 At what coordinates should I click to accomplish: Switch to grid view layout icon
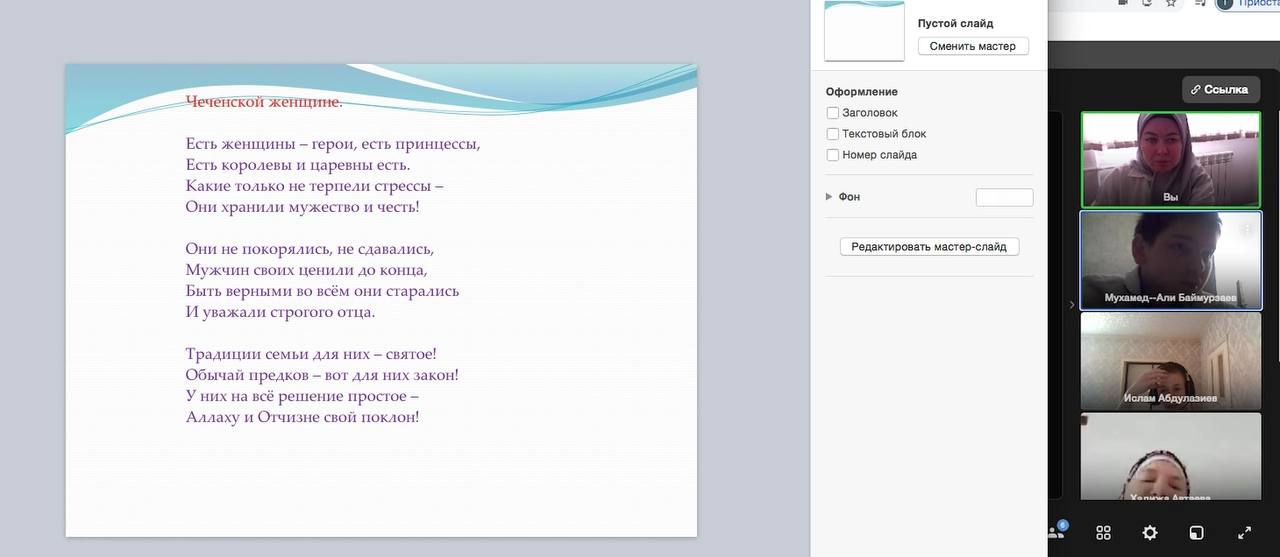(x=1104, y=533)
